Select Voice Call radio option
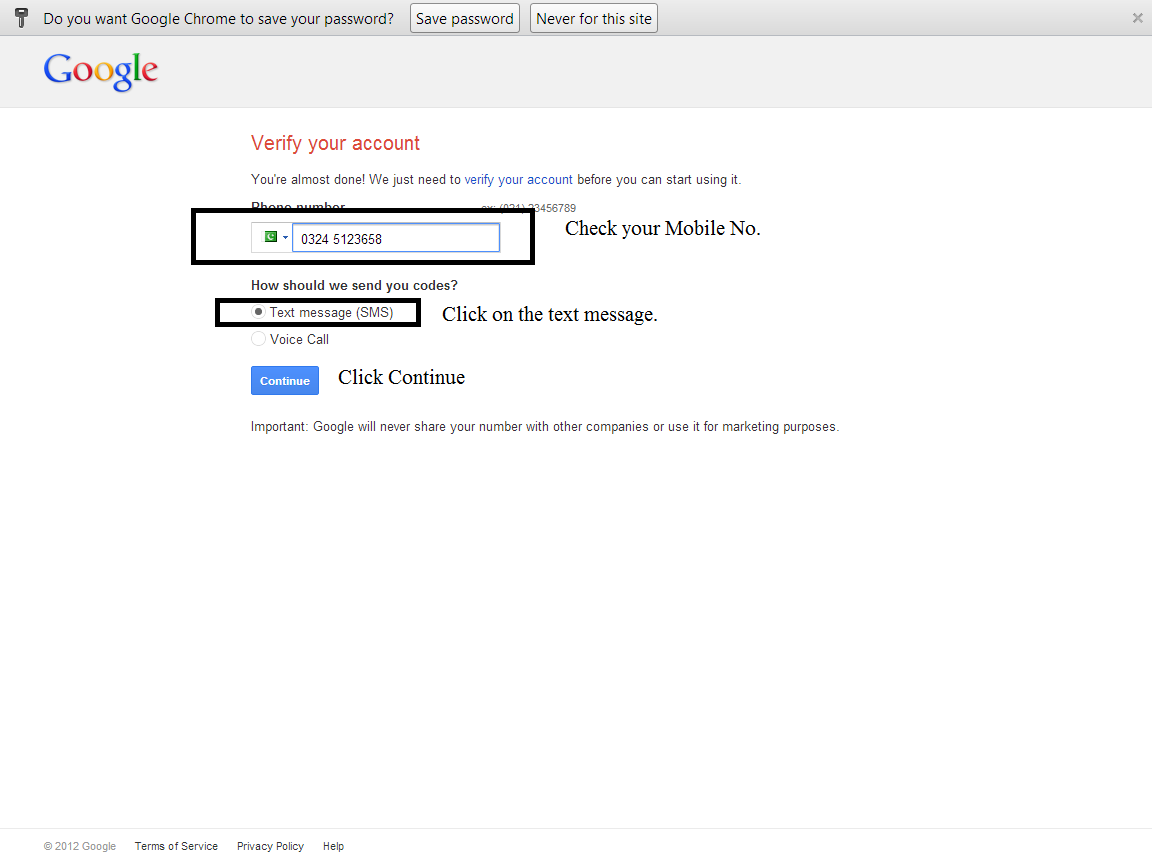Image resolution: width=1152 pixels, height=864 pixels. point(258,339)
